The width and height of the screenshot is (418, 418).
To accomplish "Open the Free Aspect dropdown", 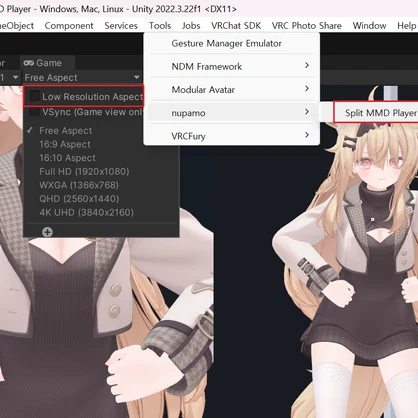I will click(82, 78).
